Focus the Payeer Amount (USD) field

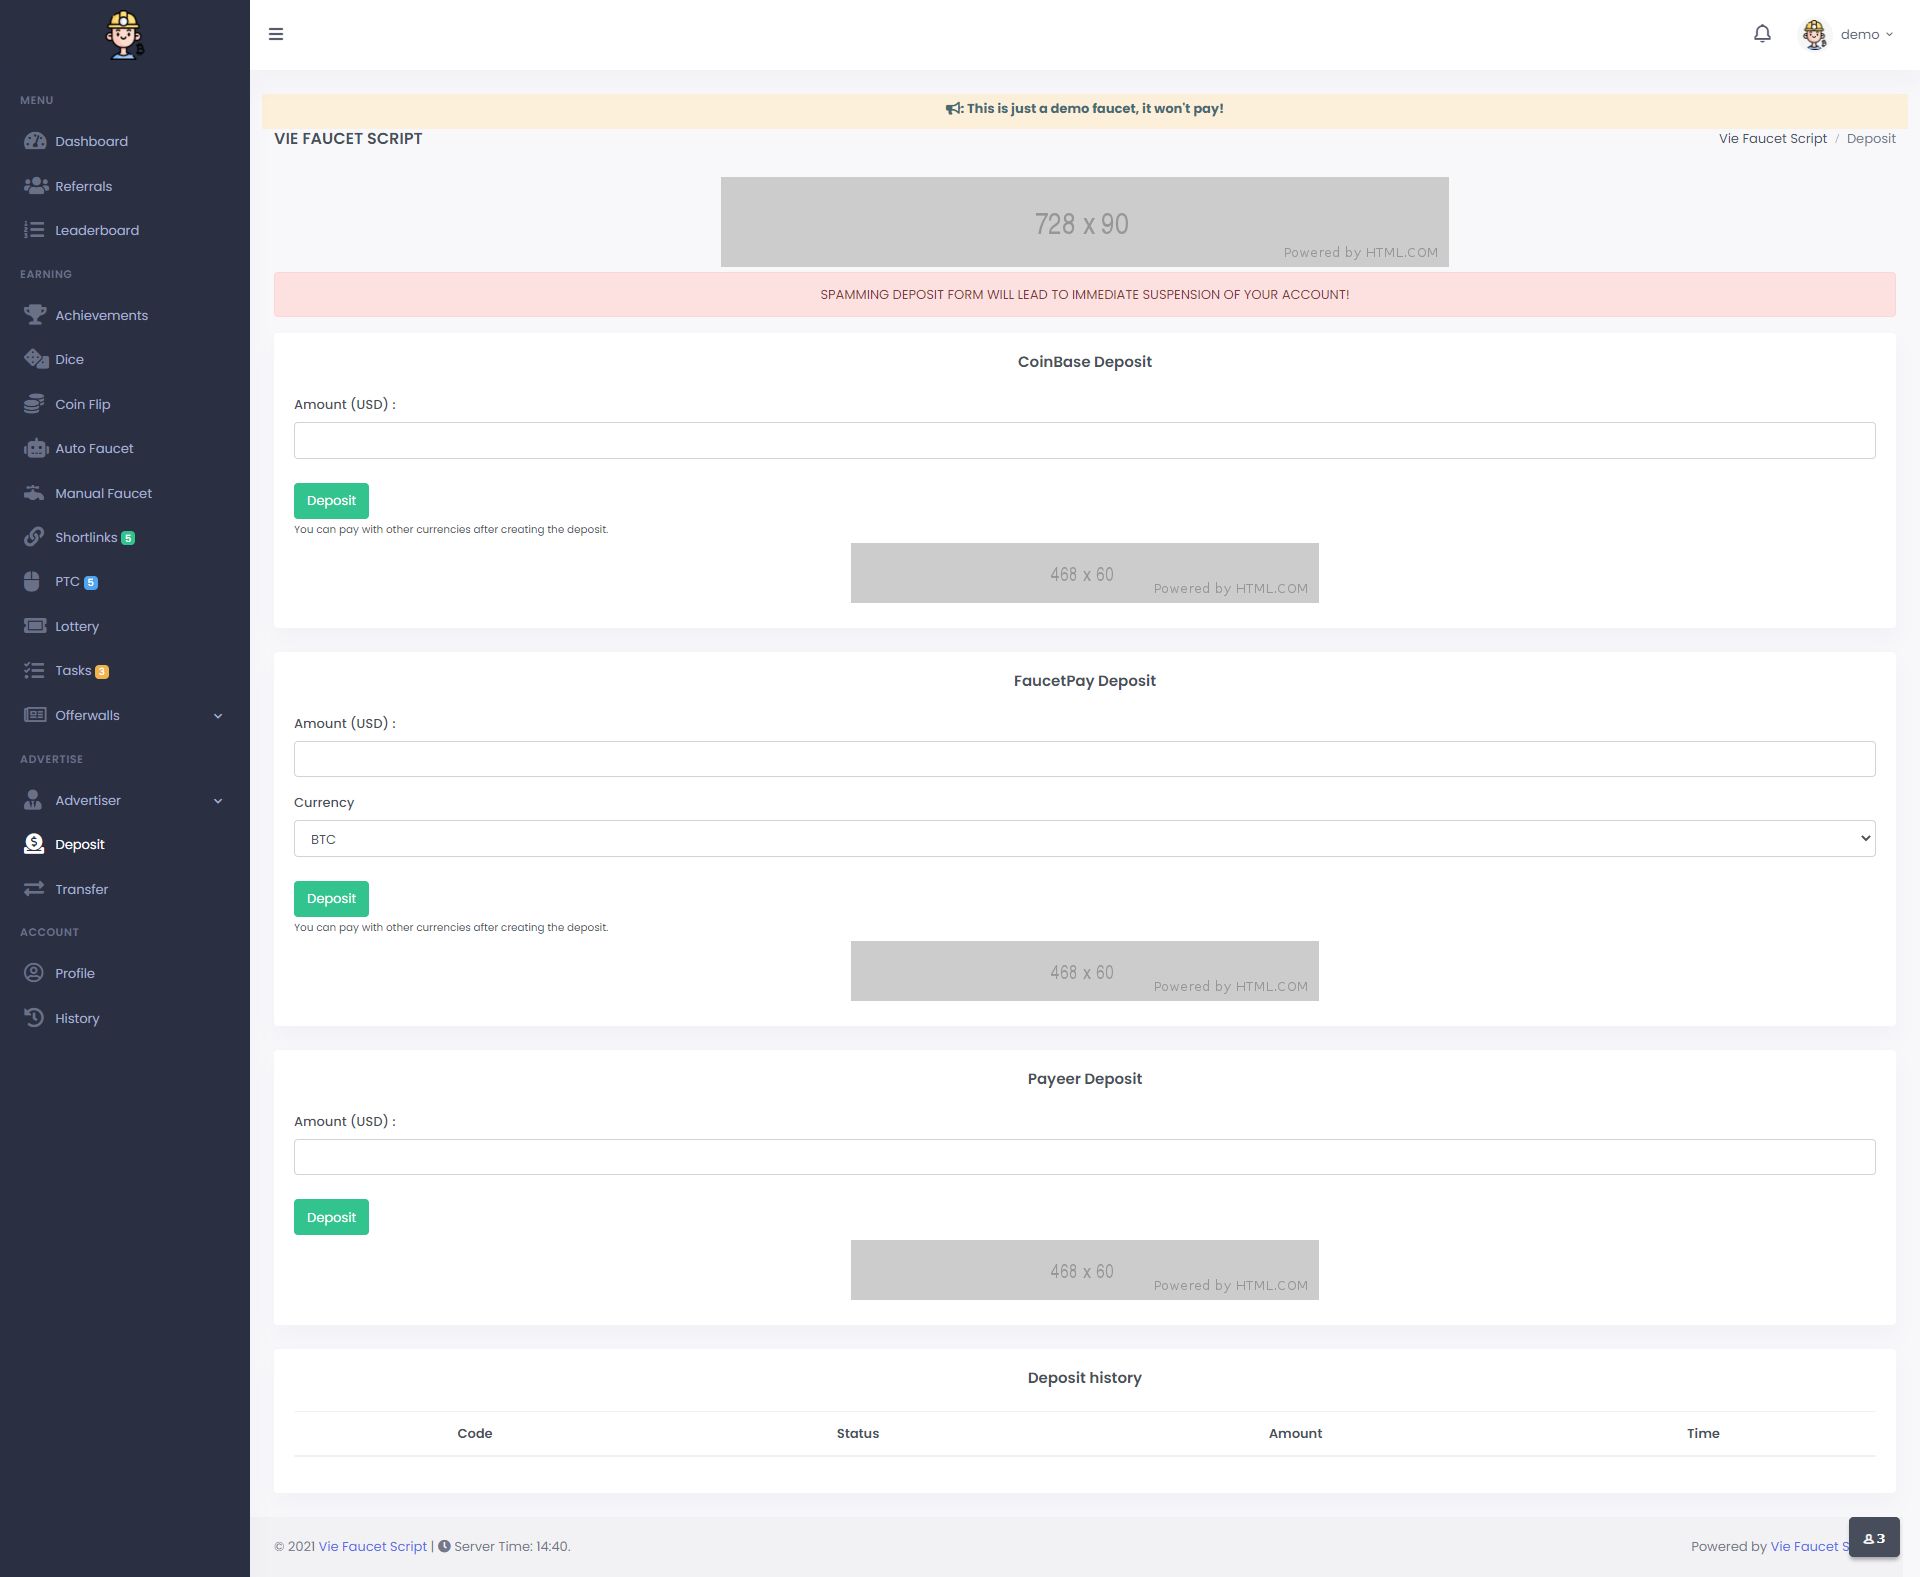pyautogui.click(x=1084, y=1157)
